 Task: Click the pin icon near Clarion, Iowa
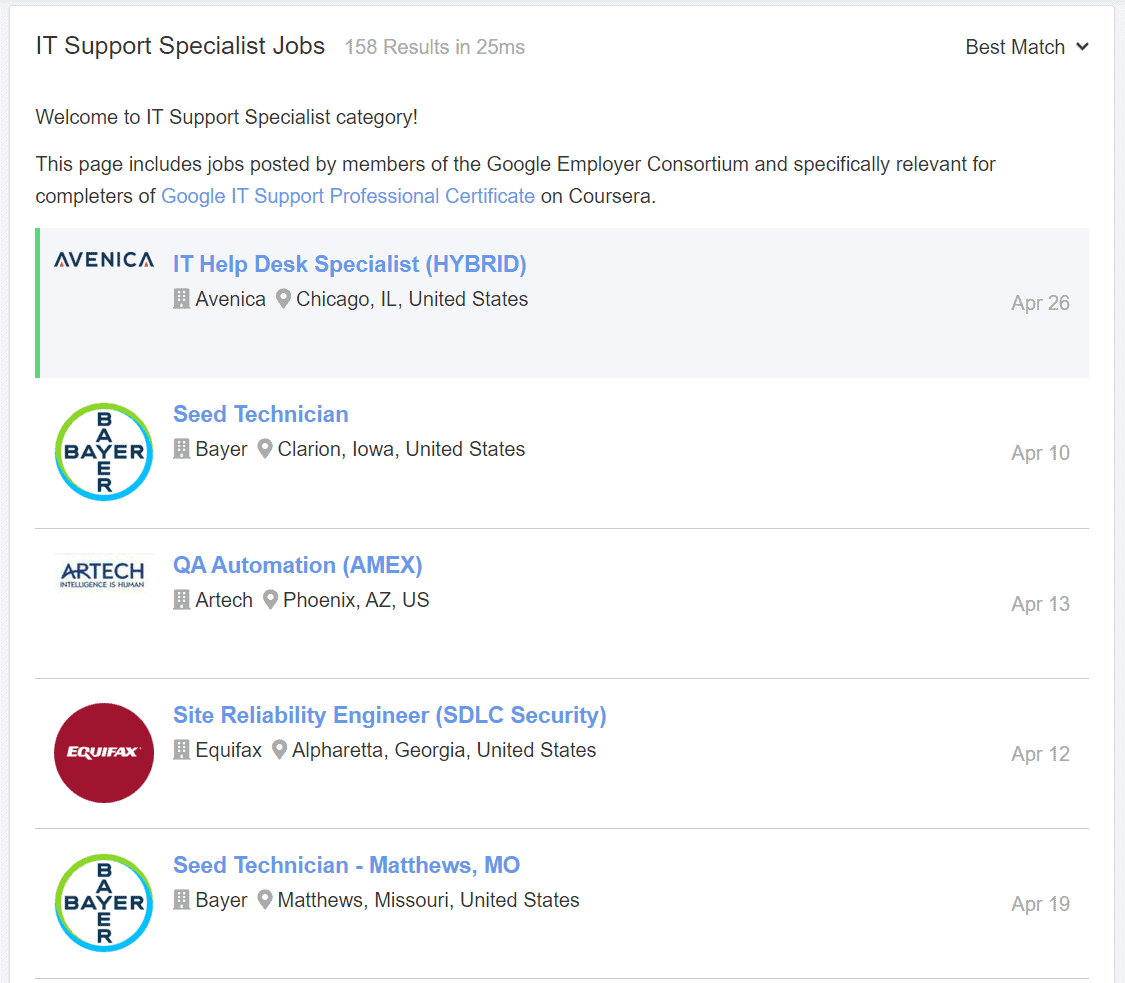pyautogui.click(x=264, y=448)
